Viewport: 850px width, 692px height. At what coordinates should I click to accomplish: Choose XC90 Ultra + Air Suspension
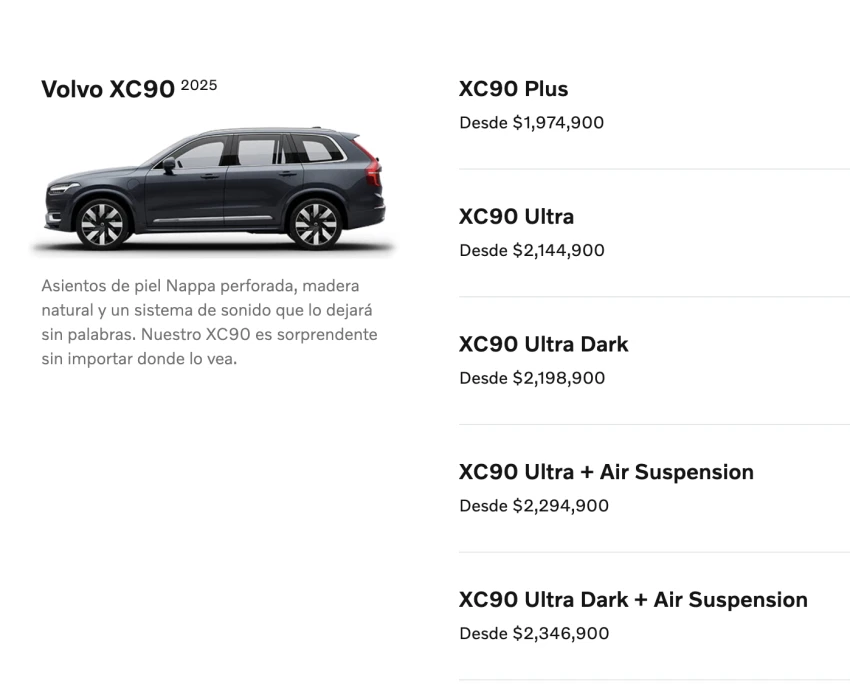606,472
